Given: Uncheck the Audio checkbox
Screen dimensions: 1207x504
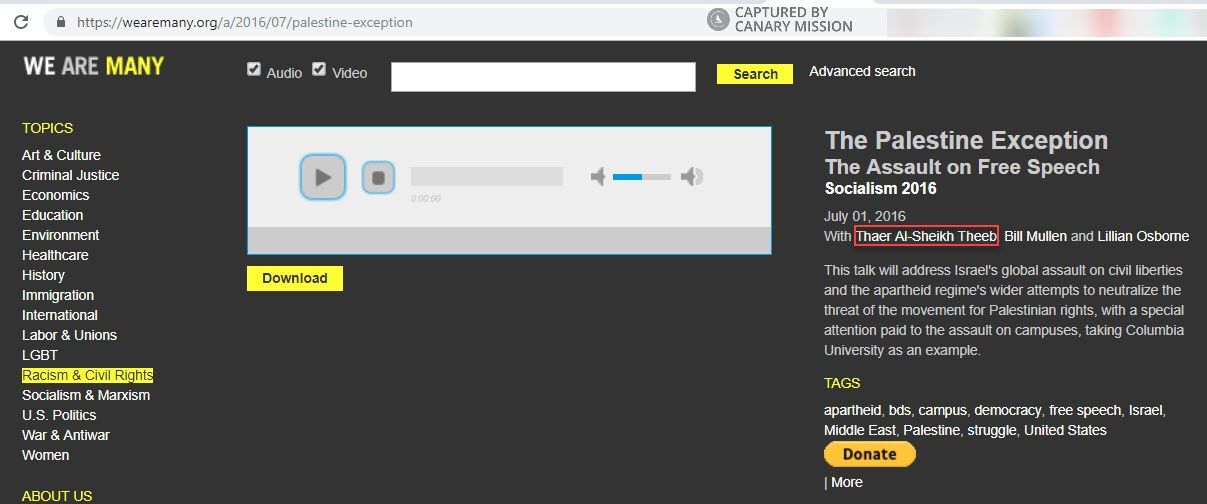Looking at the screenshot, I should [x=254, y=69].
